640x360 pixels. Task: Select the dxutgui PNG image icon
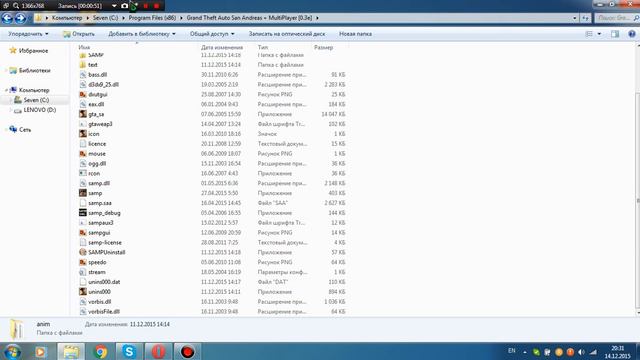tap(83, 94)
